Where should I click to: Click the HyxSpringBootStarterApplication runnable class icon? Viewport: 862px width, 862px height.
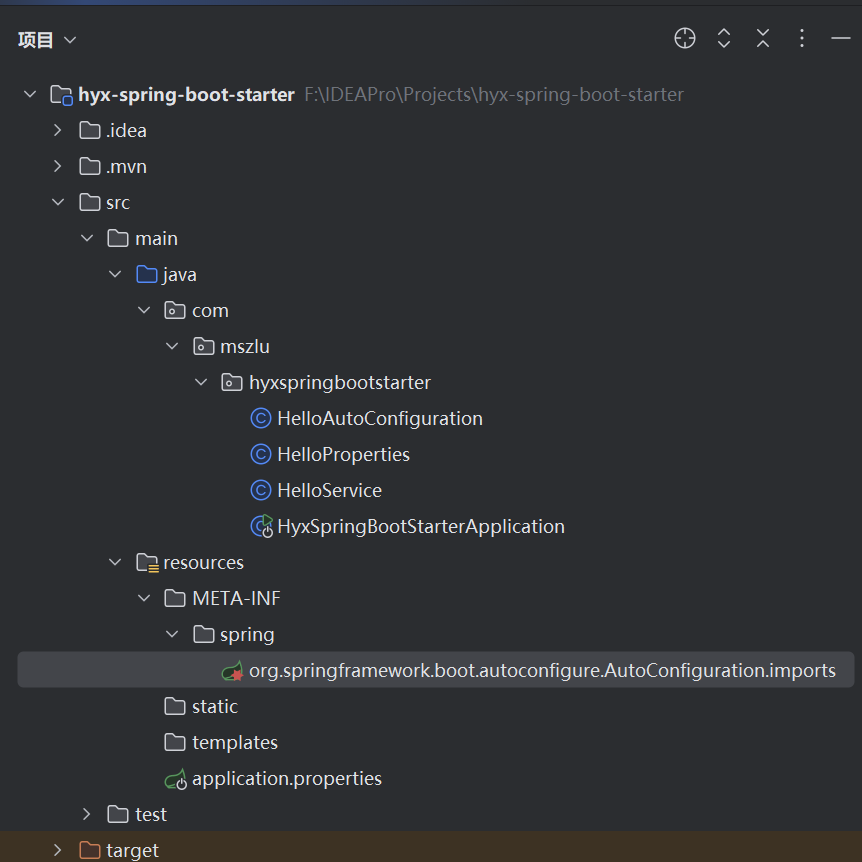coord(262,526)
